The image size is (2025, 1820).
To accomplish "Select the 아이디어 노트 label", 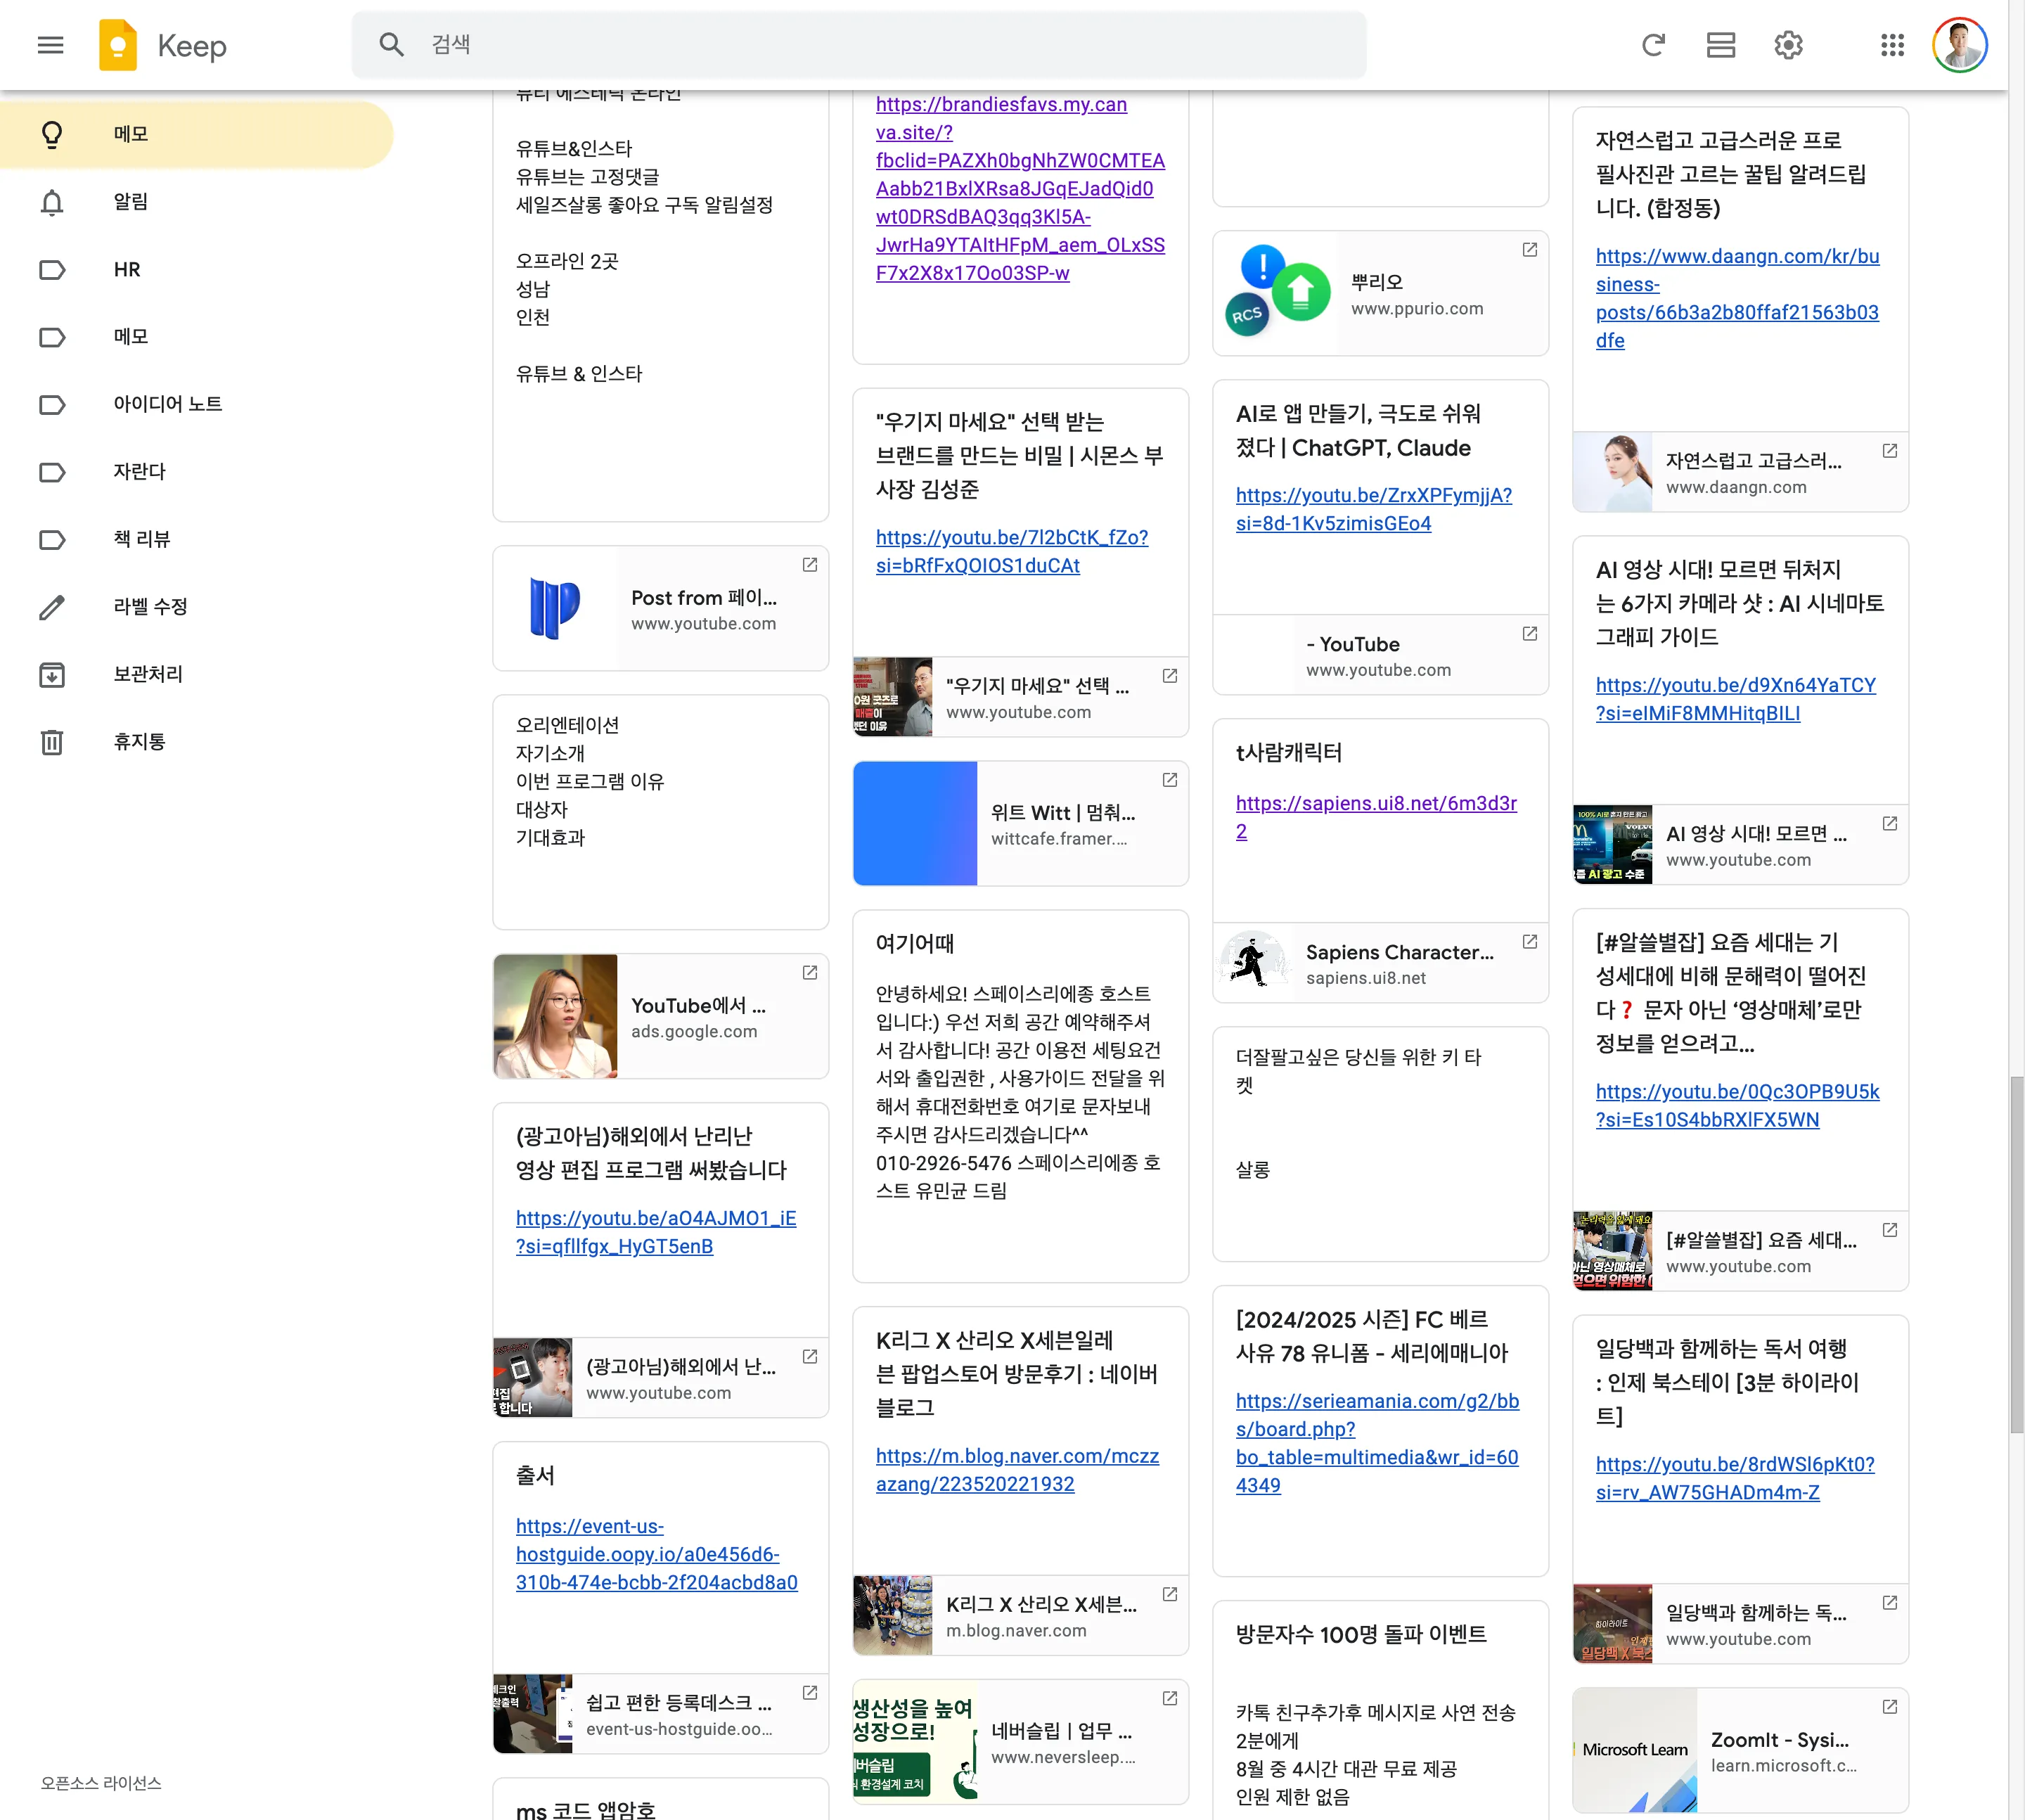I will coord(167,404).
